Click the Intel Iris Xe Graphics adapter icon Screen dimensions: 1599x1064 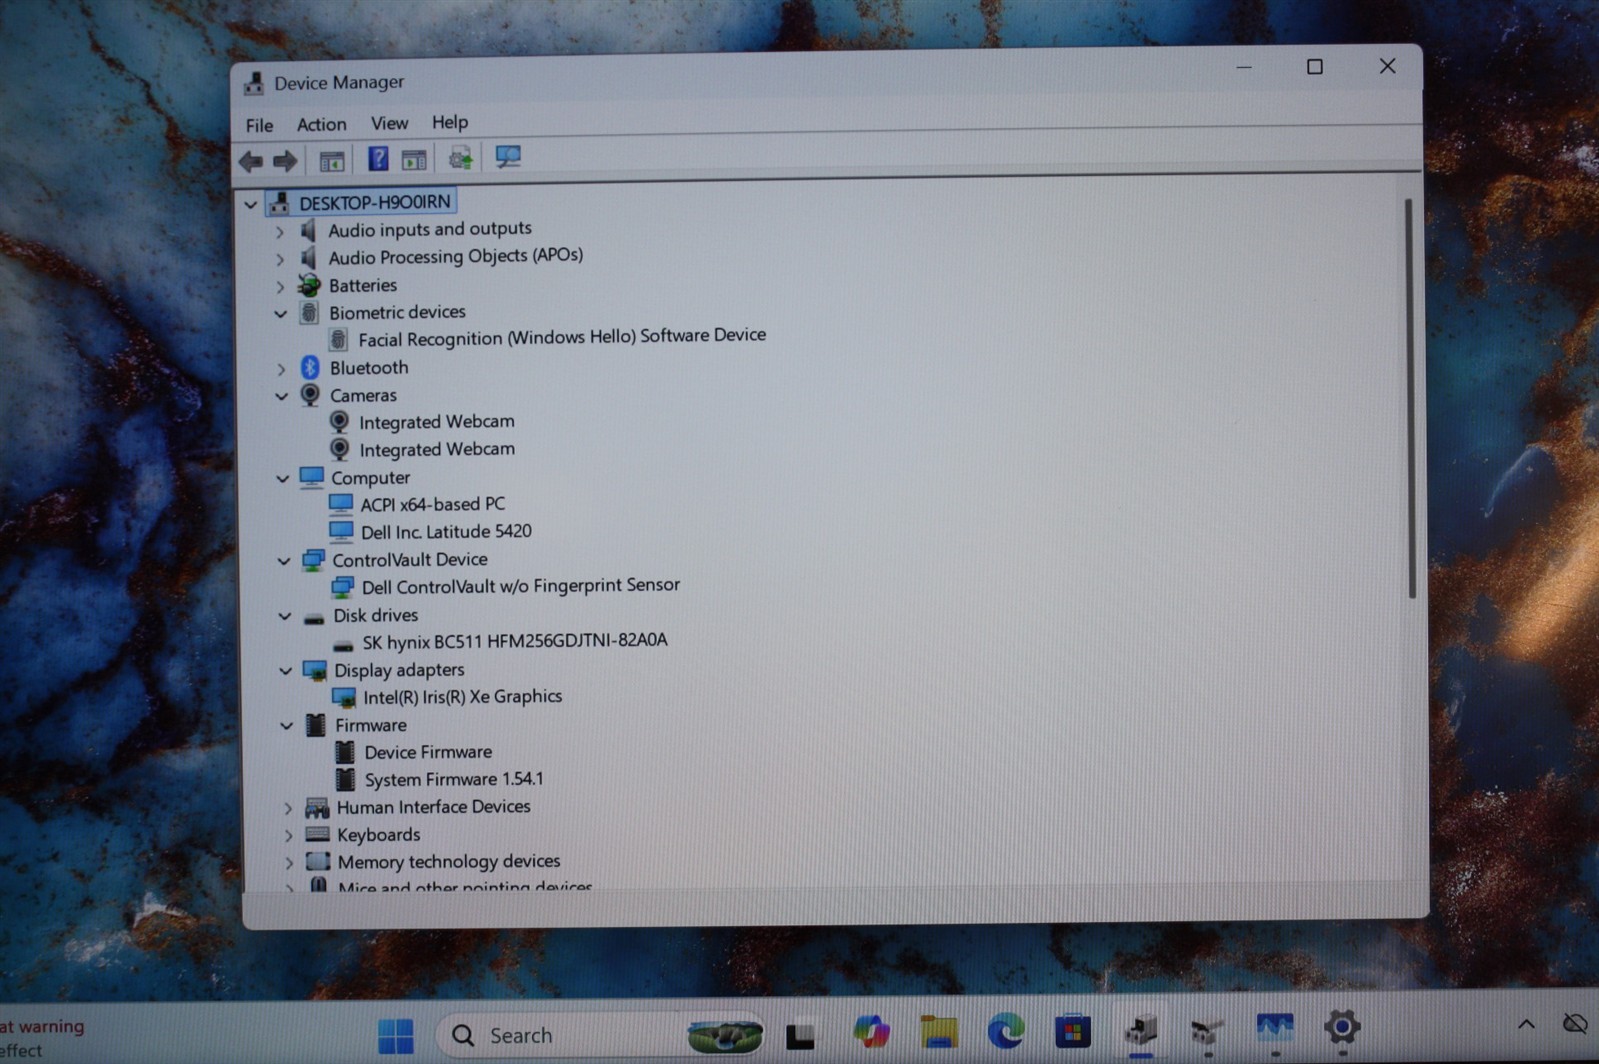tap(343, 697)
